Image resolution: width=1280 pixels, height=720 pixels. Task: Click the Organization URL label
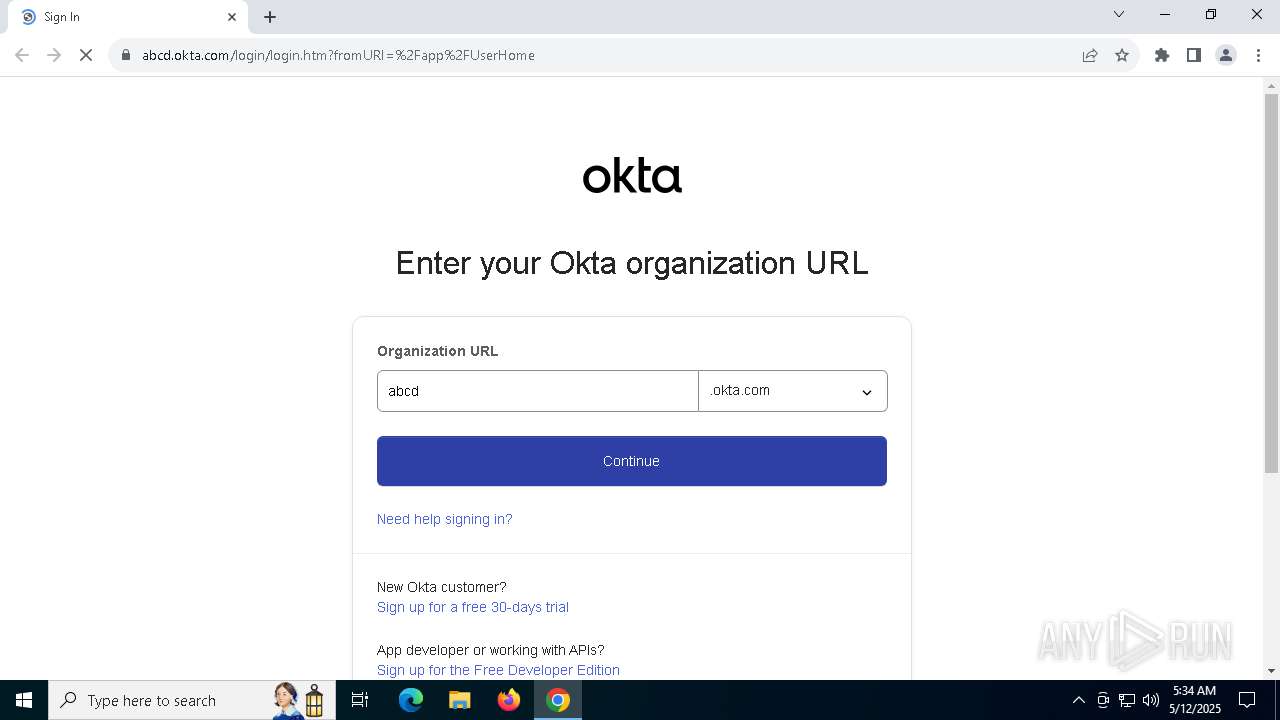point(437,351)
